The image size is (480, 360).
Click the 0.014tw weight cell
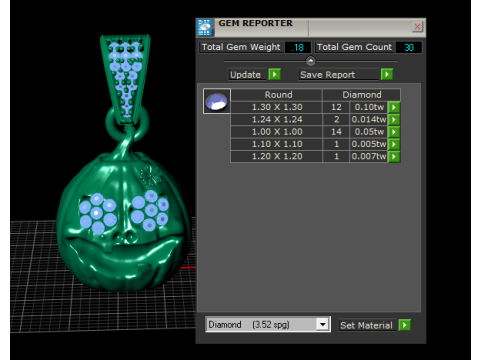point(369,119)
